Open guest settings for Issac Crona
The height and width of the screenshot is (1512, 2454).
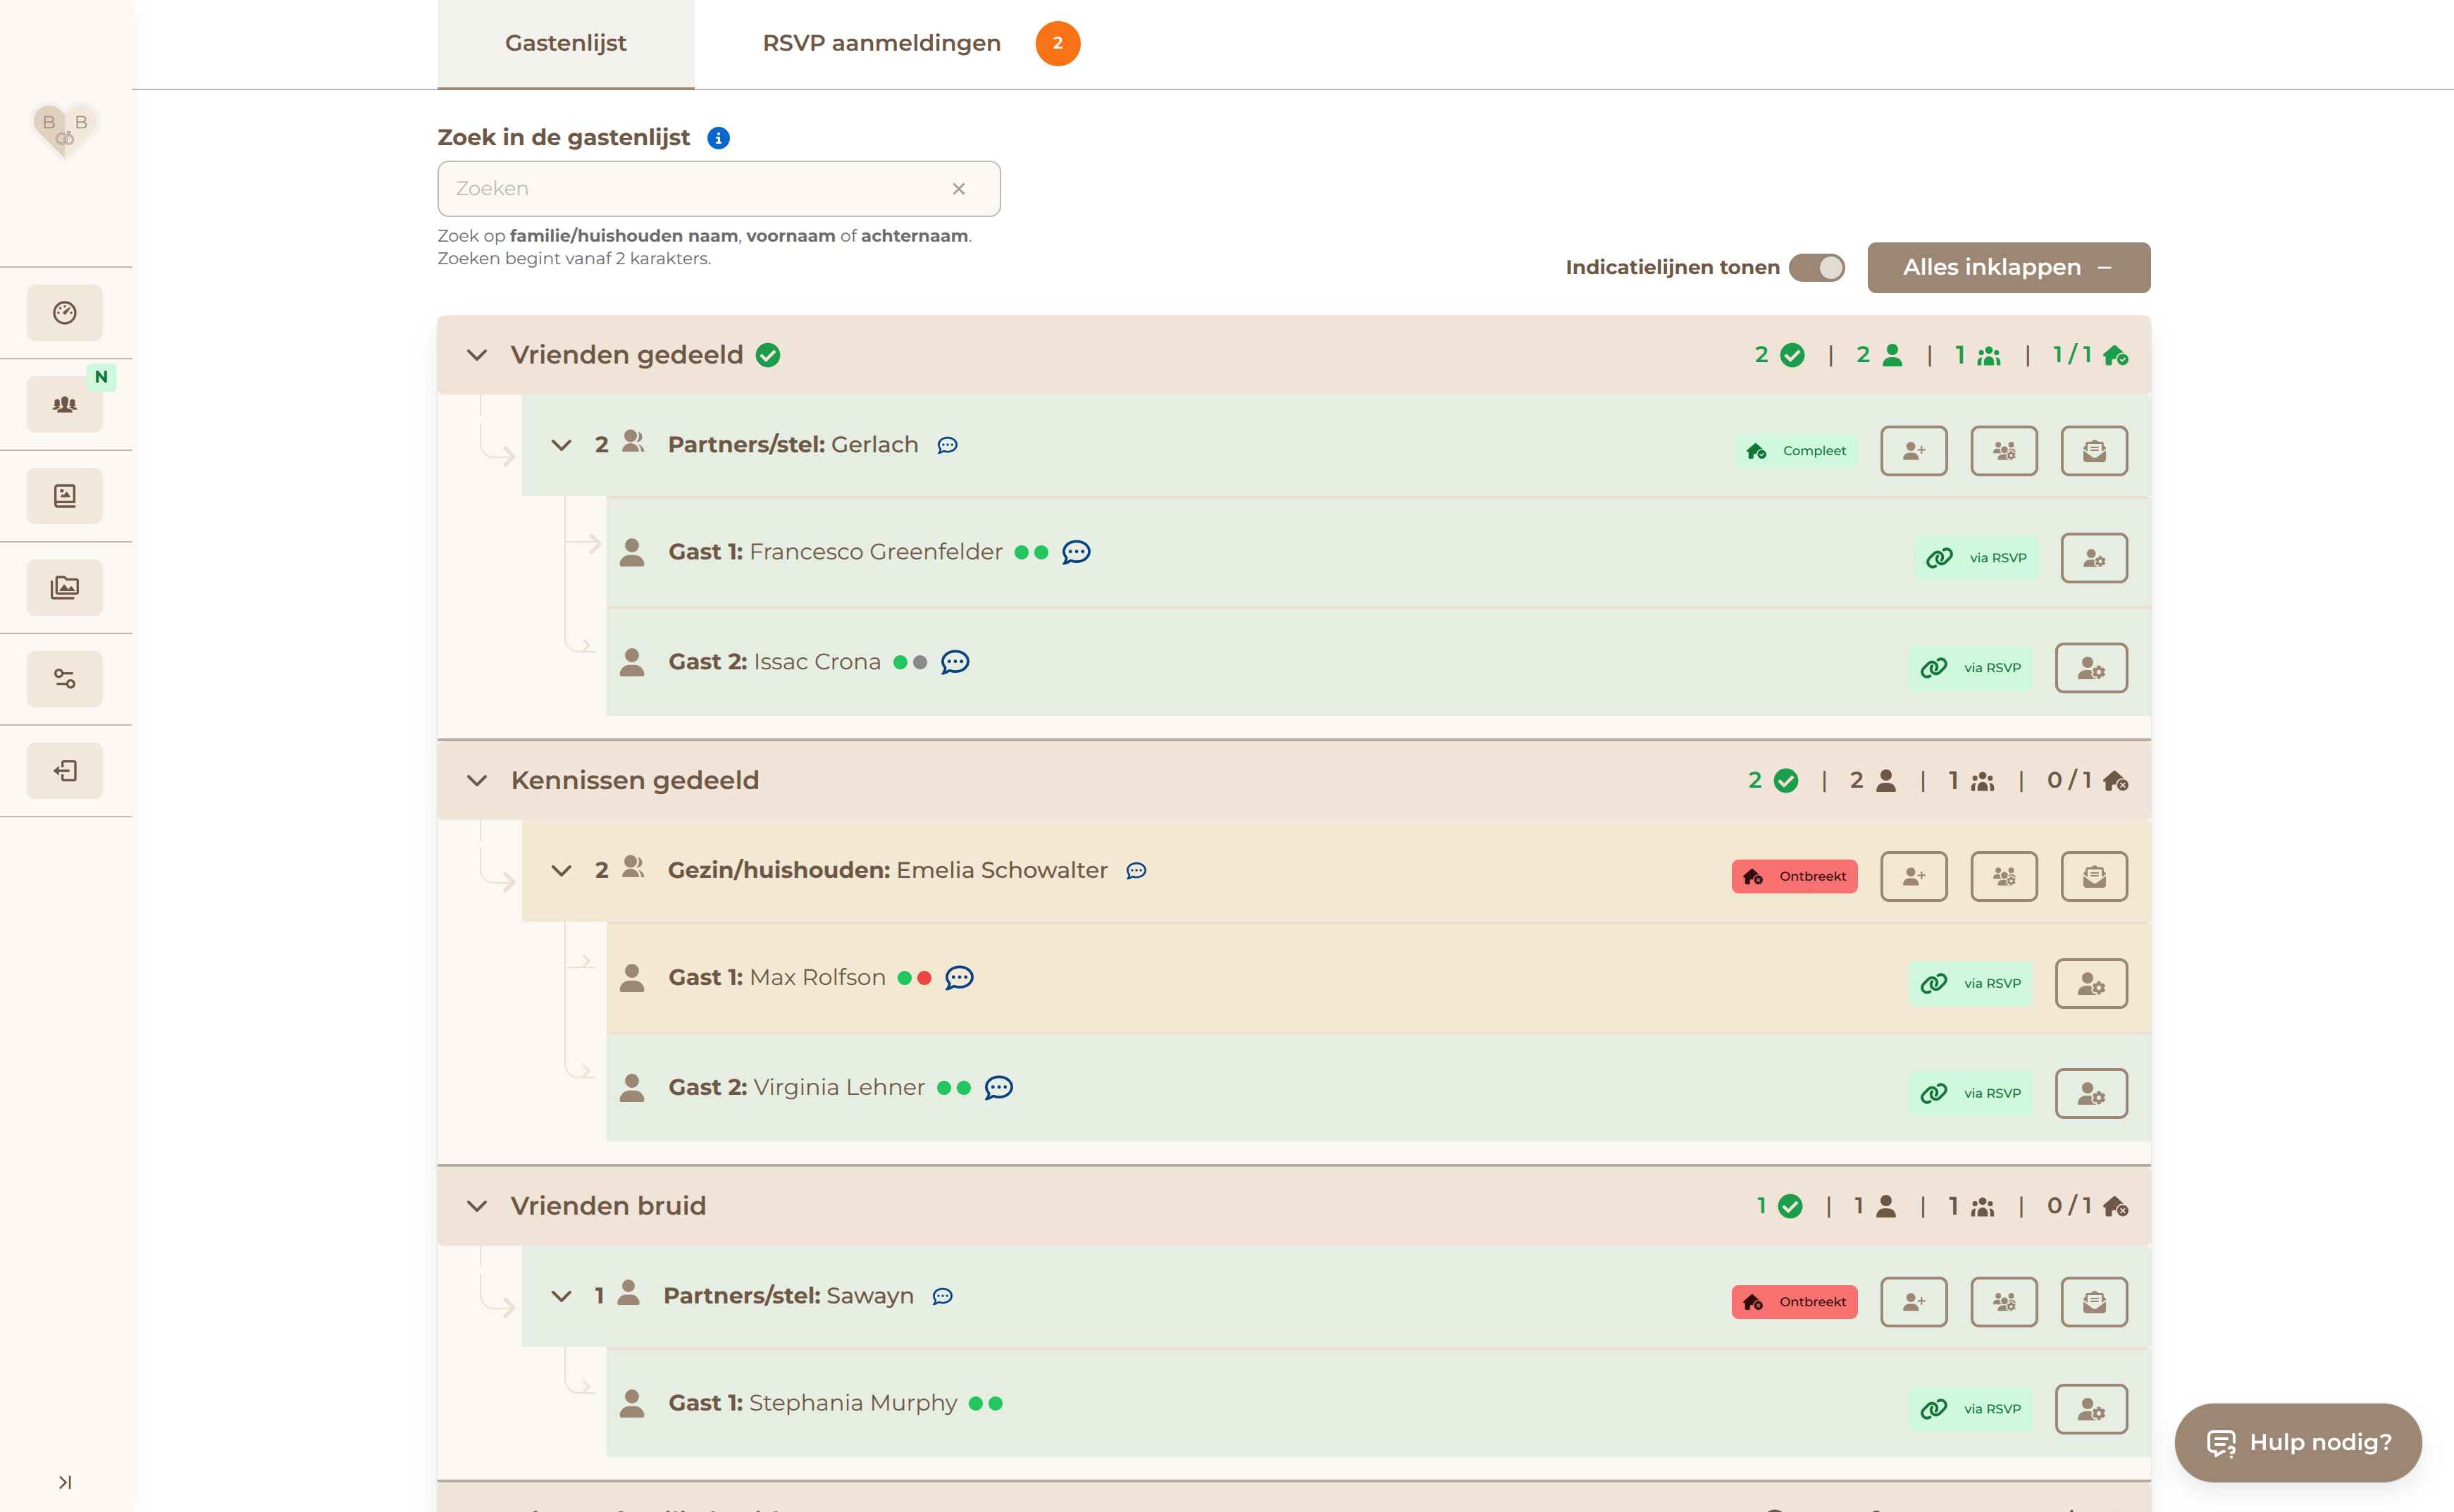click(x=2091, y=668)
